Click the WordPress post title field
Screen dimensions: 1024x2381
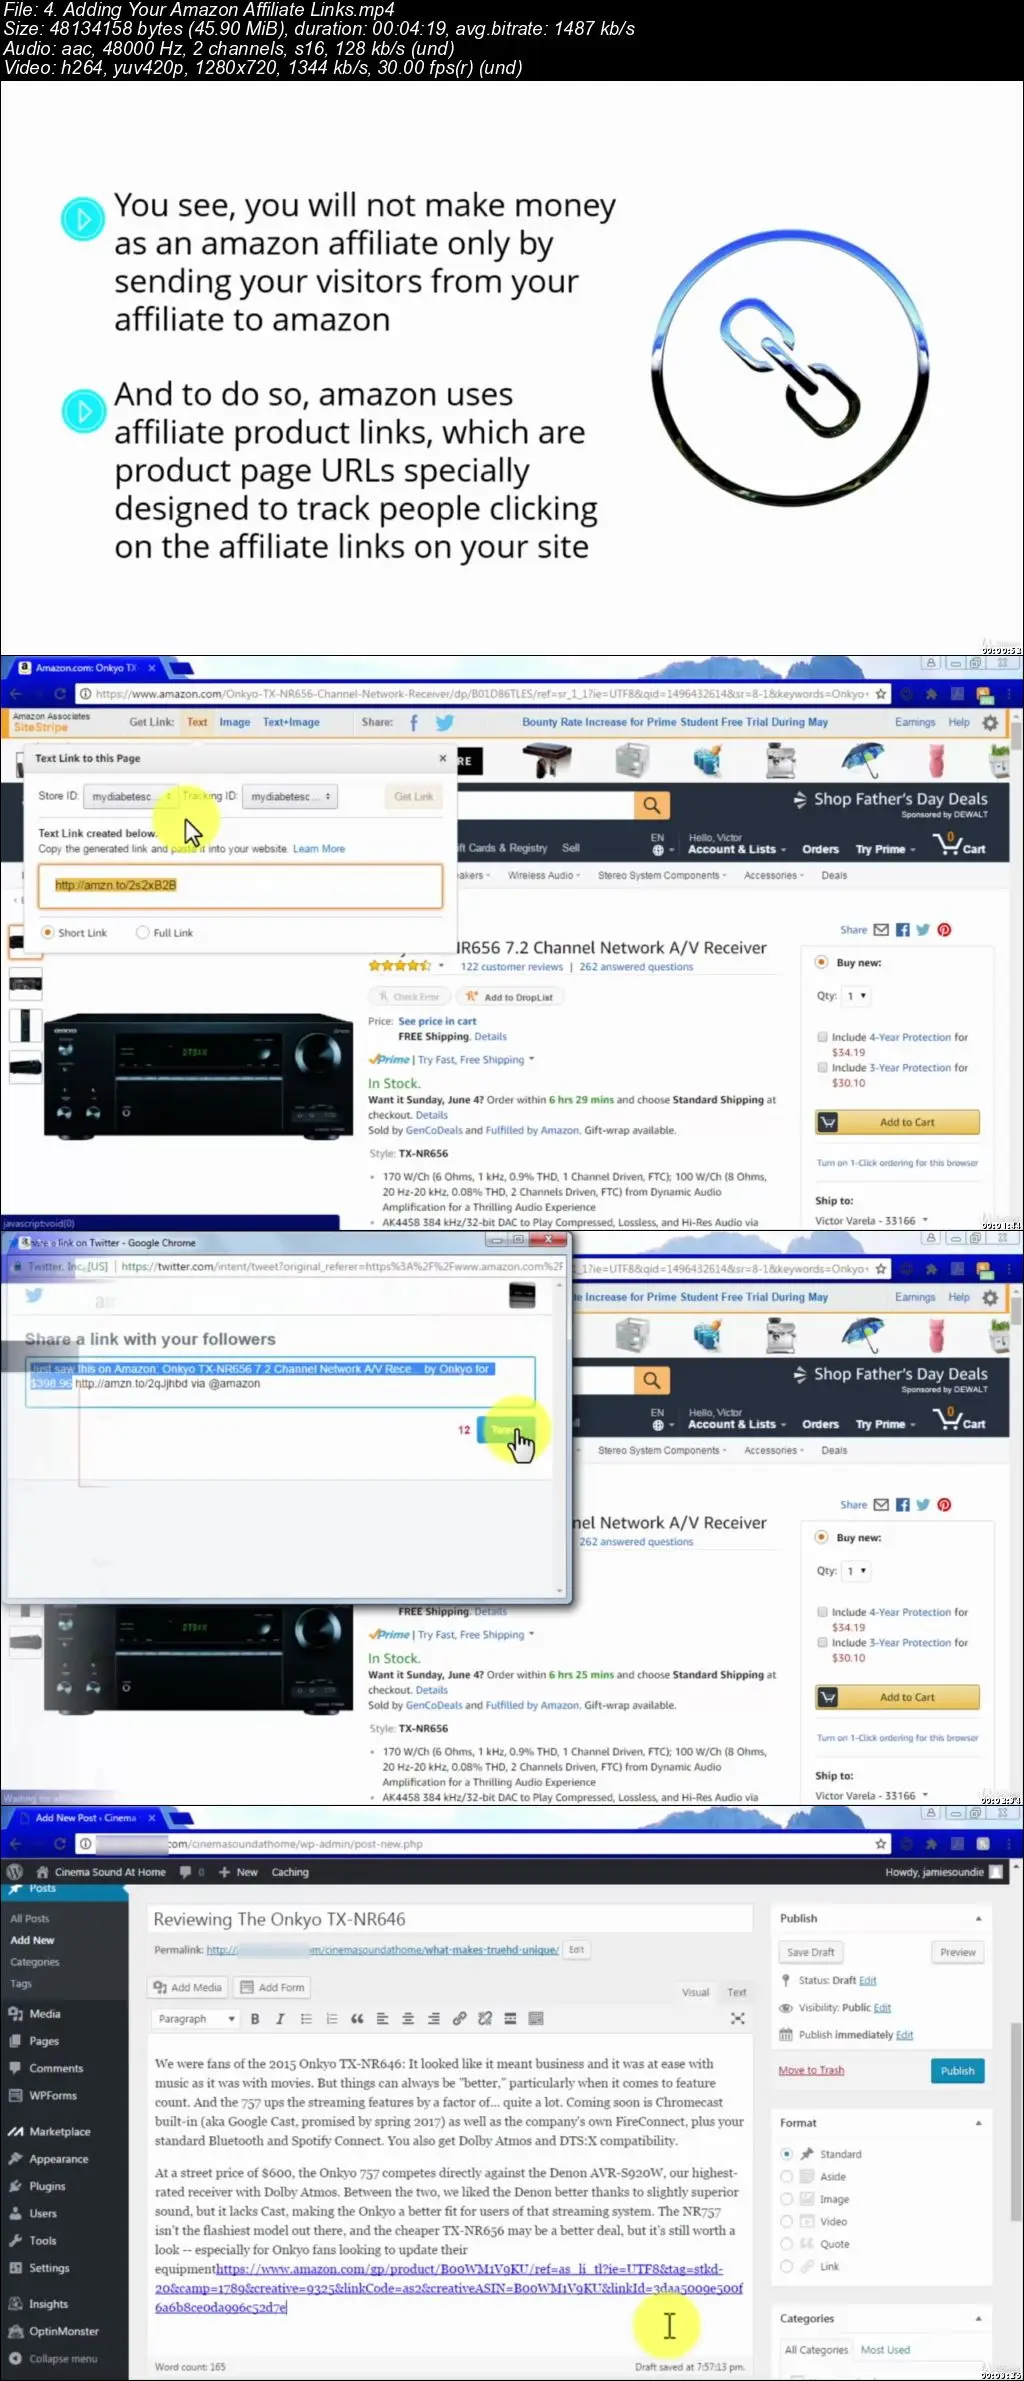point(450,1918)
